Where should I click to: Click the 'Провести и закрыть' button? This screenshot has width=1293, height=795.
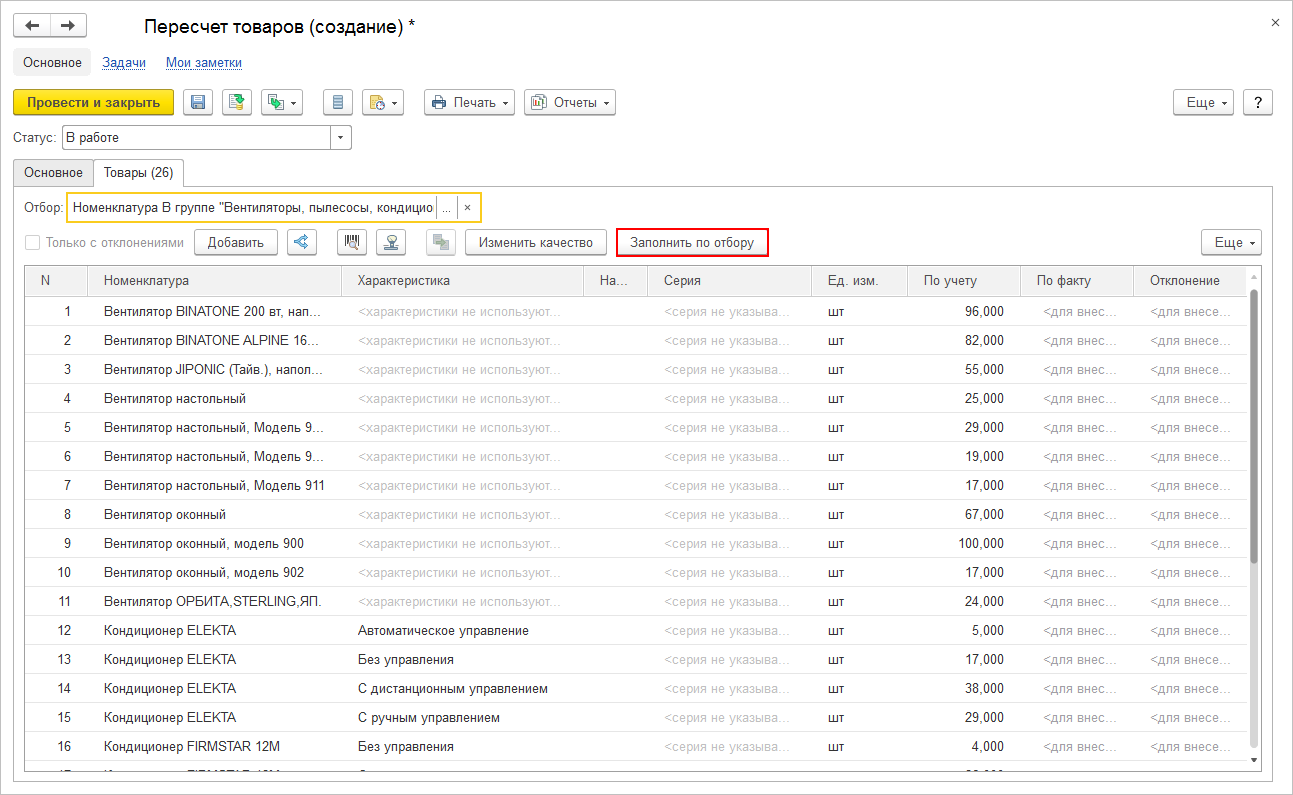[93, 102]
